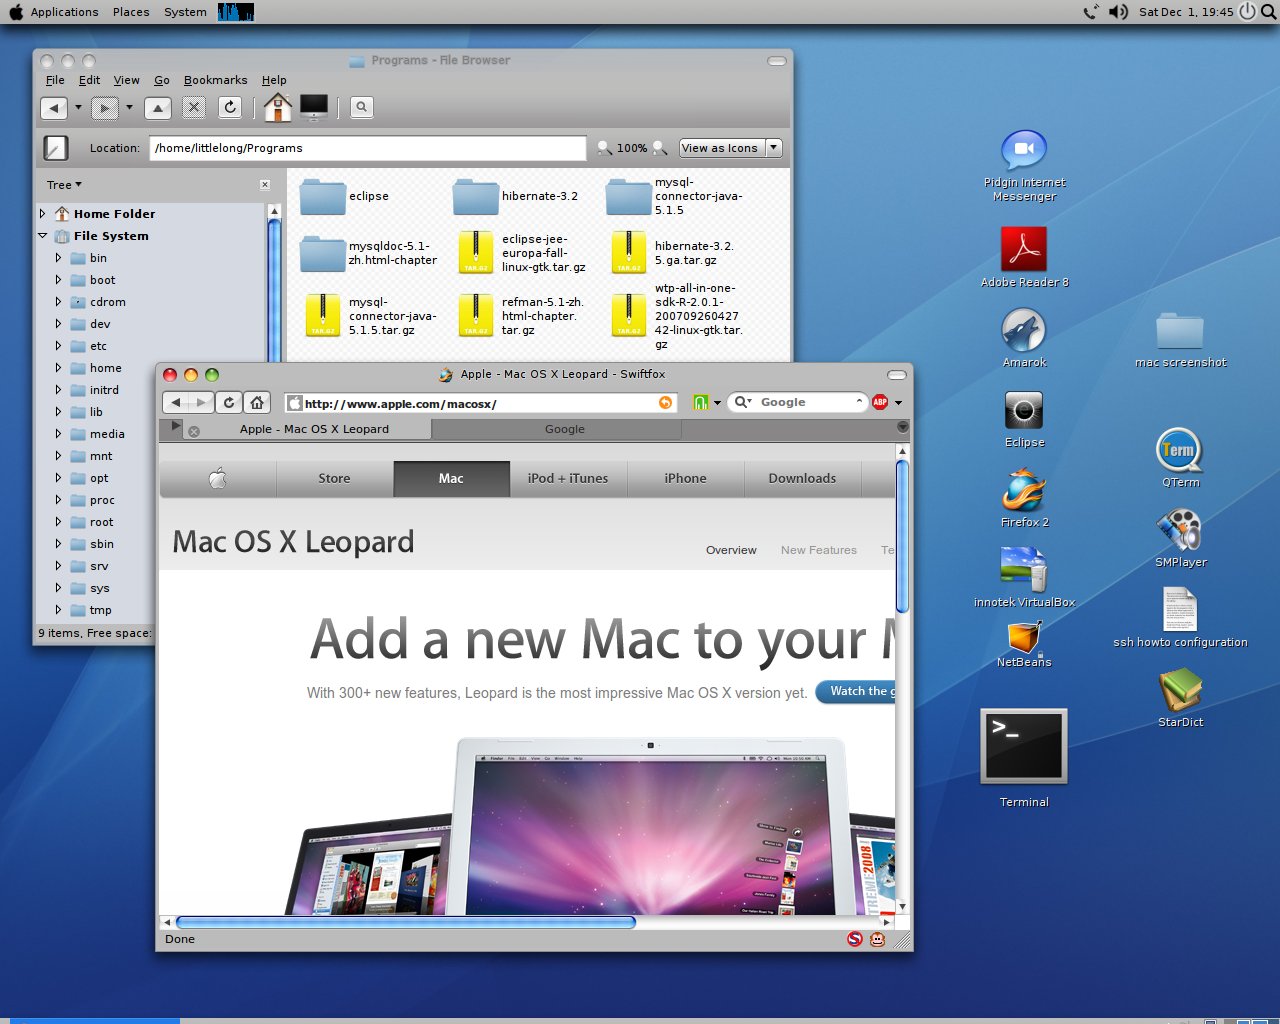The image size is (1280, 1024).
Task: Open Tree side pane dropdown
Action: pos(64,185)
